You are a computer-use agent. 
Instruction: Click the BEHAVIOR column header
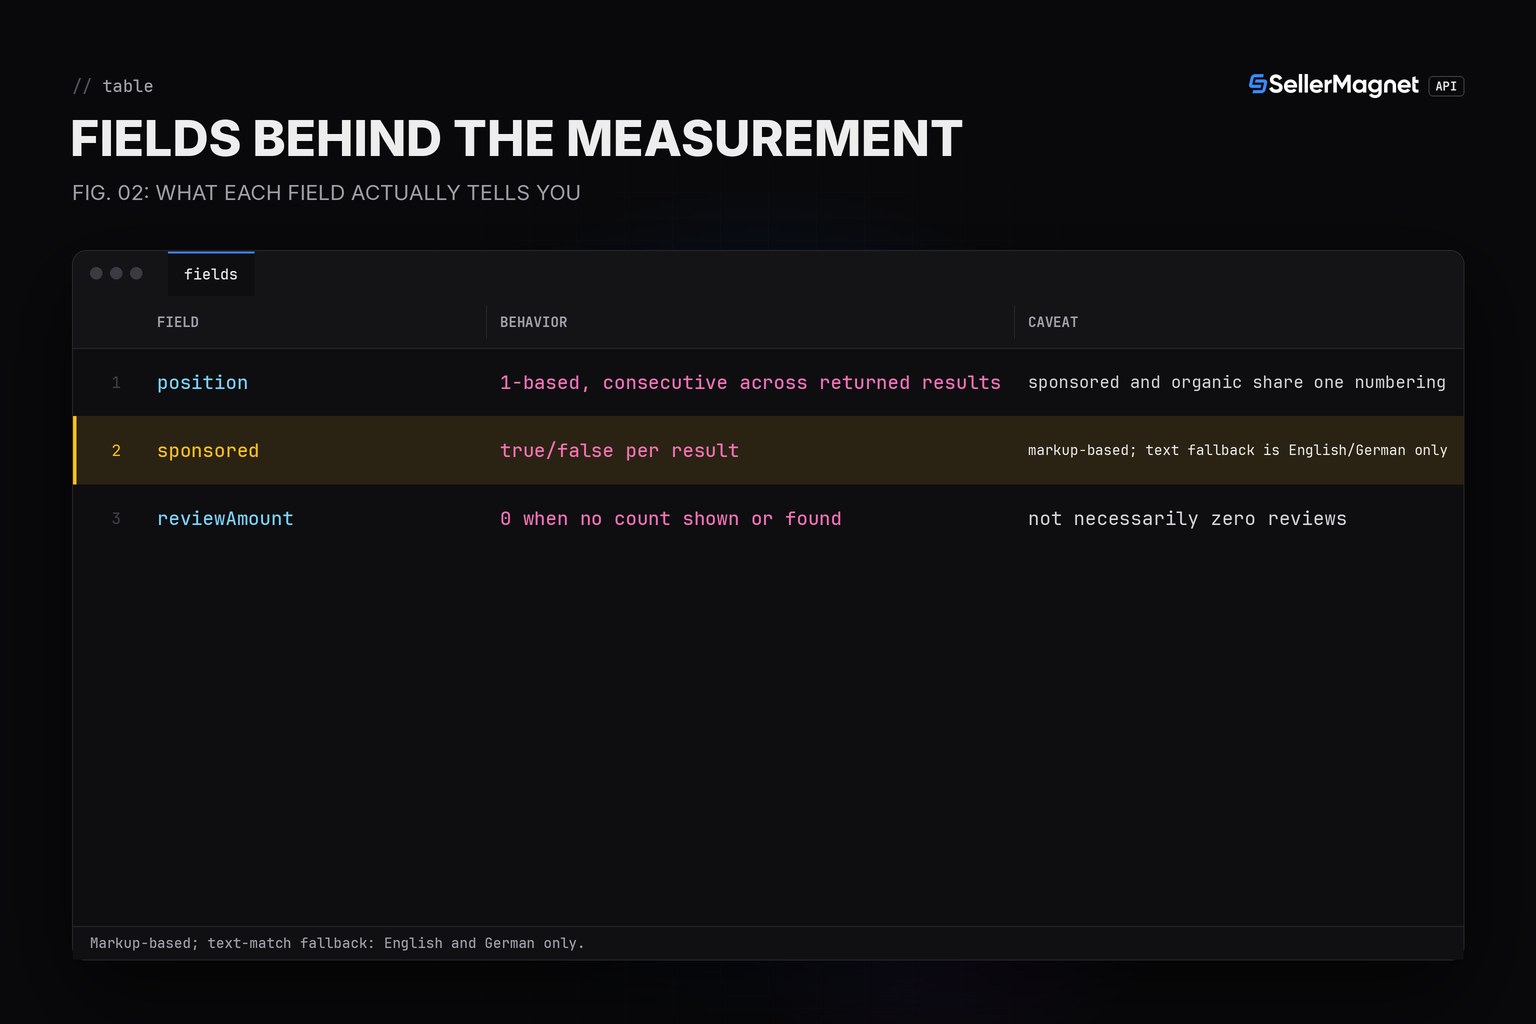(533, 322)
